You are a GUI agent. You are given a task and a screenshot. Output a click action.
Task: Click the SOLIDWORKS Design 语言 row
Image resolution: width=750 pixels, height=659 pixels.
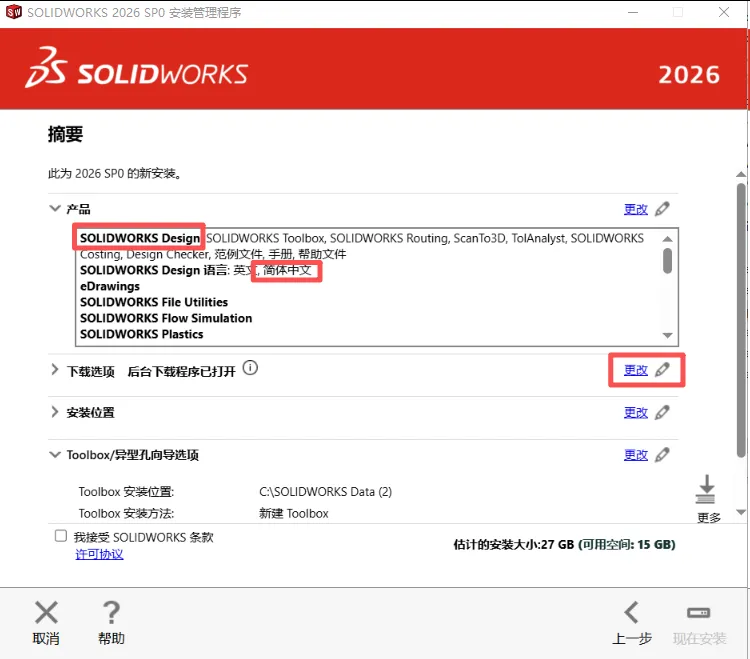(196, 270)
